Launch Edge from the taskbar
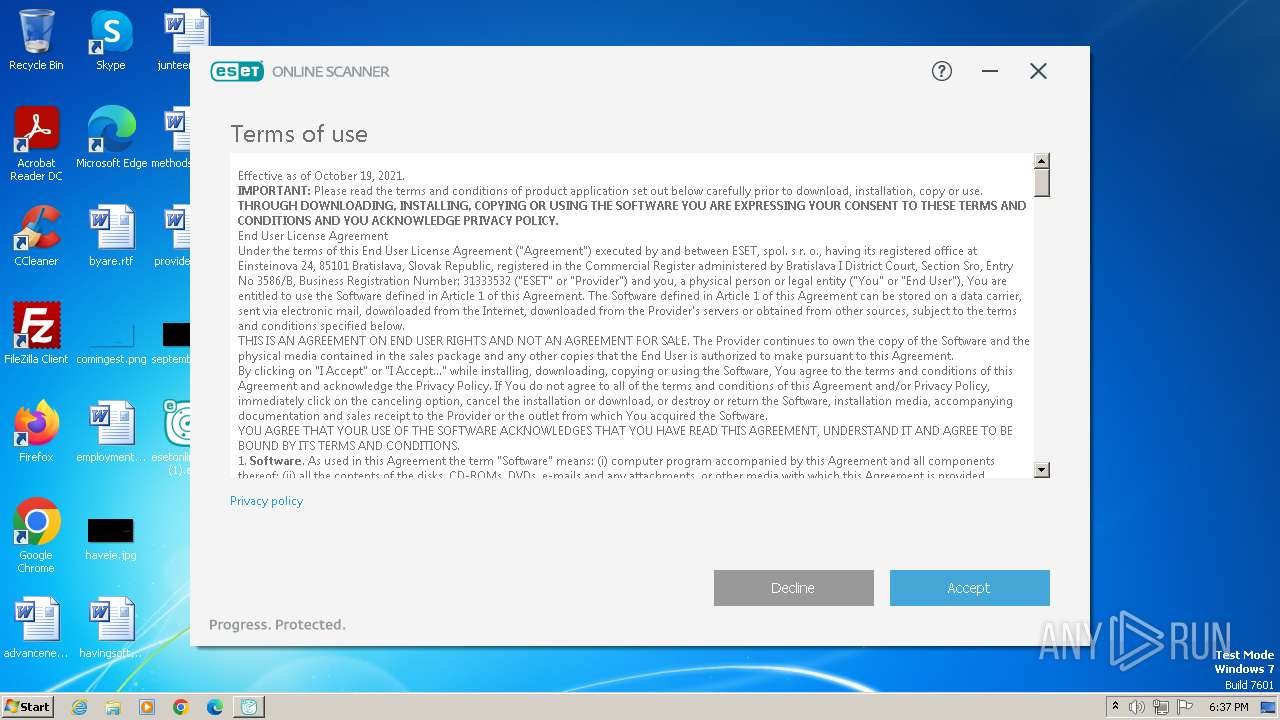Screen dimensions: 1280x720 (x=215, y=707)
